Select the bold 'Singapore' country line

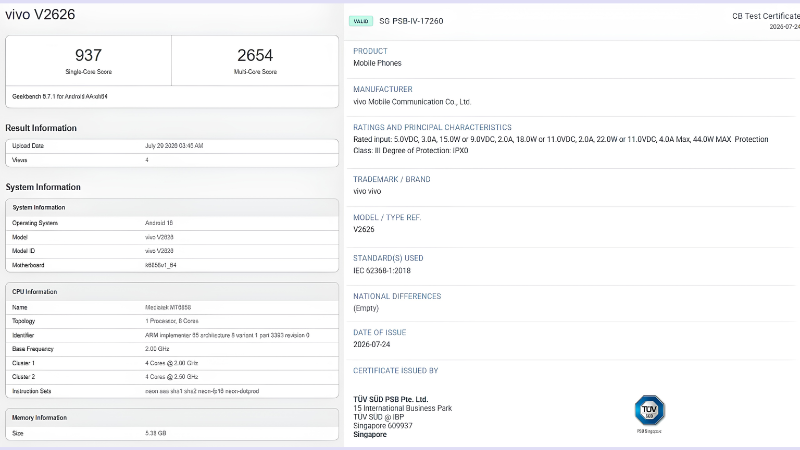point(370,435)
